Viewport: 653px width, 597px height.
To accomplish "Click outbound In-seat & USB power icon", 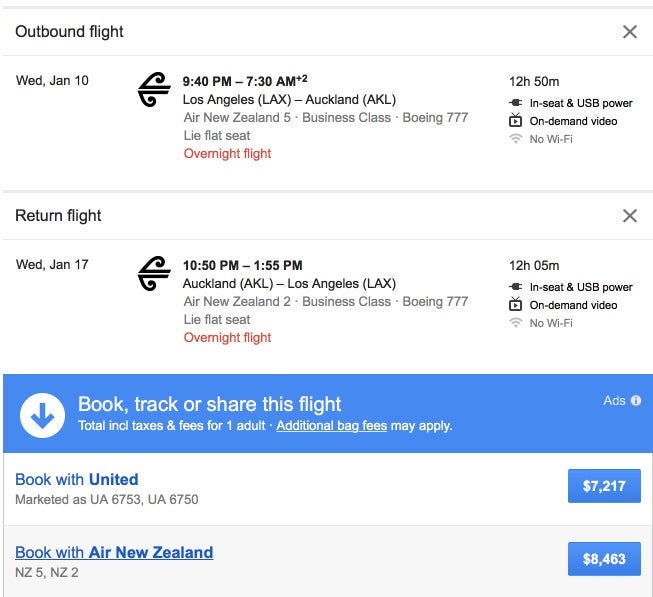I will [516, 103].
